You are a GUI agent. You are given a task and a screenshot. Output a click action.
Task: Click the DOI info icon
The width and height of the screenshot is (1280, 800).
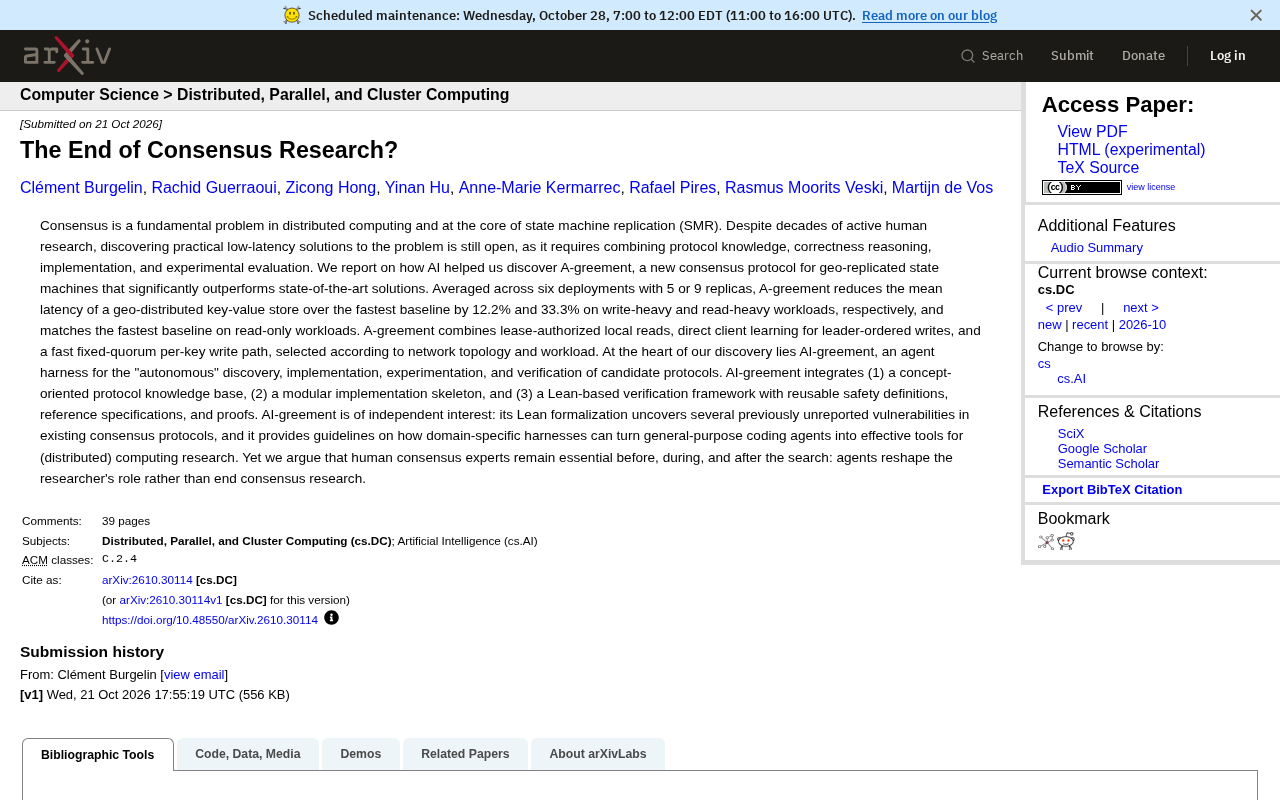(x=331, y=618)
